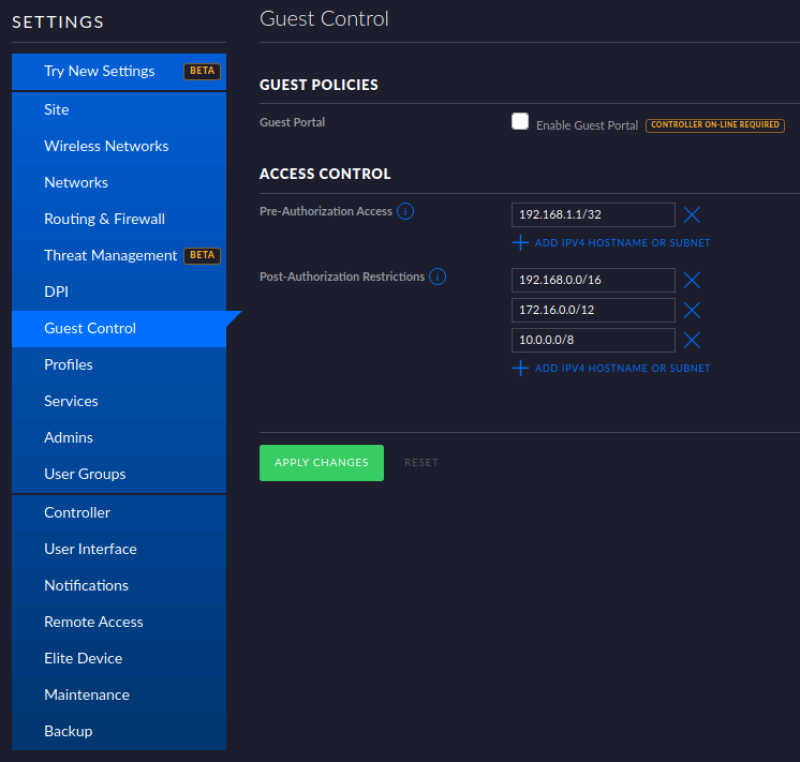Image resolution: width=800 pixels, height=762 pixels.
Task: Go to Notifications settings
Action: tap(119, 586)
